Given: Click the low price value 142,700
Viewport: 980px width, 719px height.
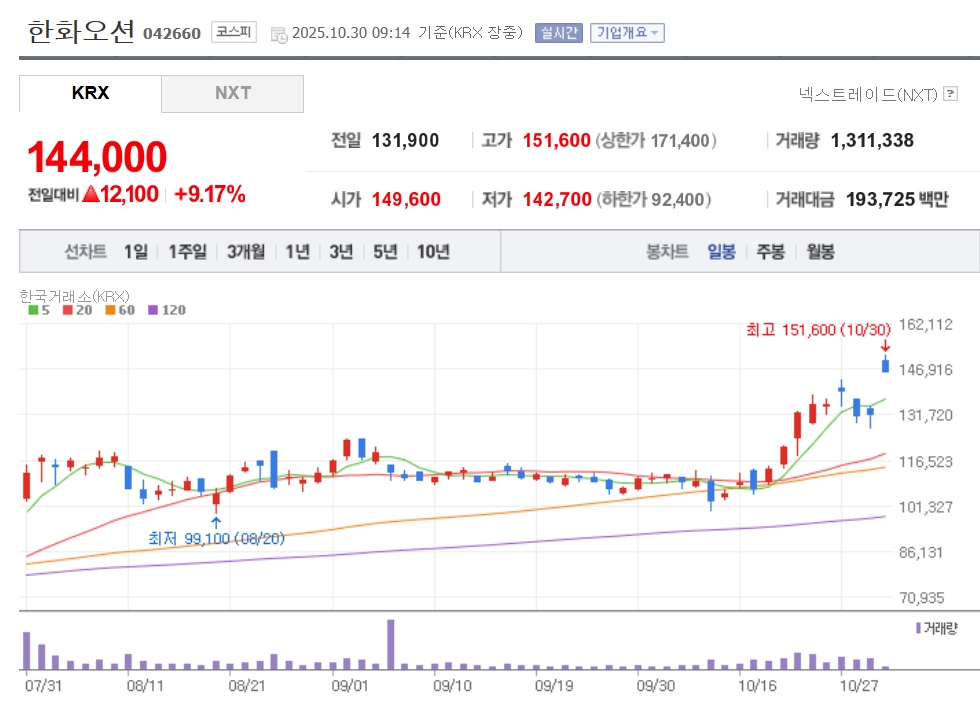Looking at the screenshot, I should coord(557,199).
